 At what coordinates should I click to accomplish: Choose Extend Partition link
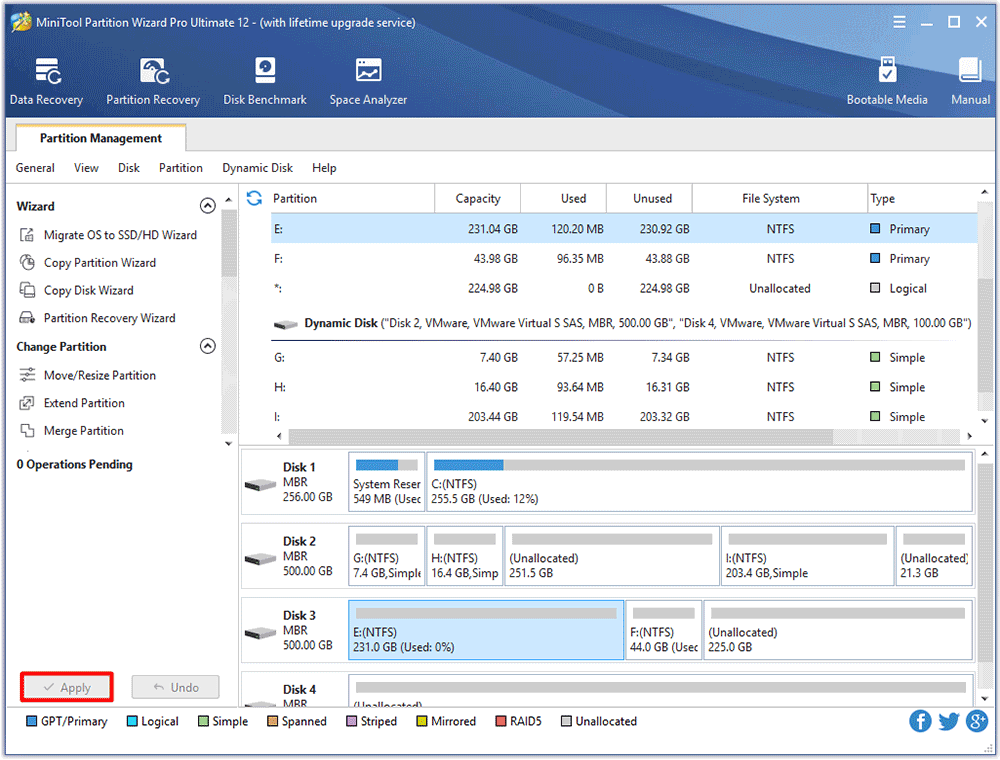pyautogui.click(x=84, y=403)
